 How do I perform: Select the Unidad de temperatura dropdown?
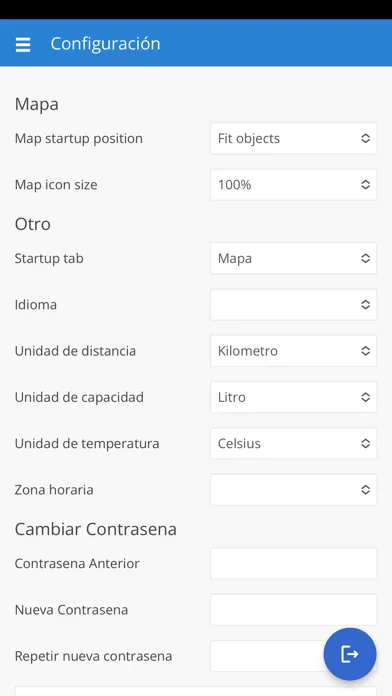pos(293,443)
